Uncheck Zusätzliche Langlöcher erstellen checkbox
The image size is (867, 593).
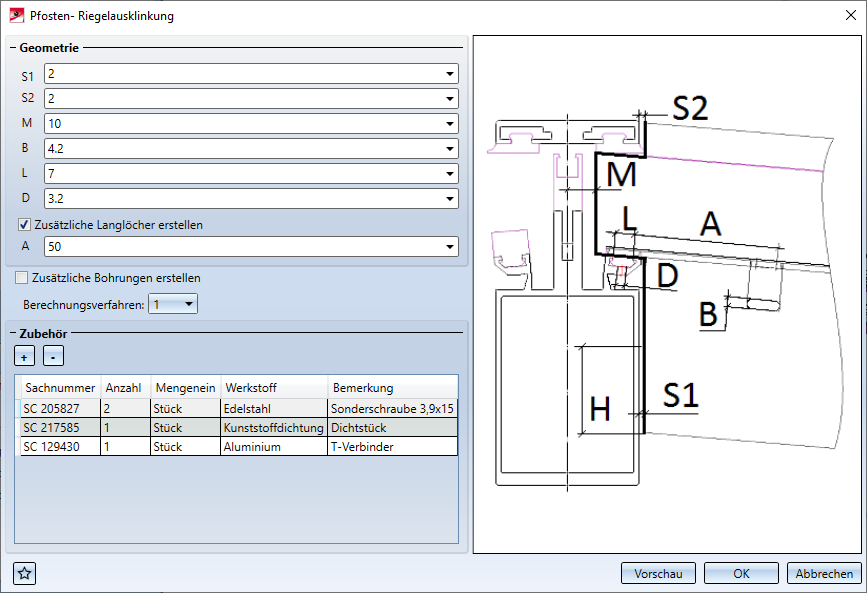click(25, 225)
